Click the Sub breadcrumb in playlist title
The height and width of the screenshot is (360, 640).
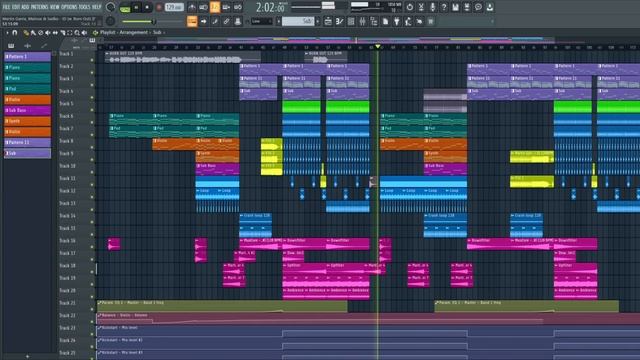(157, 33)
